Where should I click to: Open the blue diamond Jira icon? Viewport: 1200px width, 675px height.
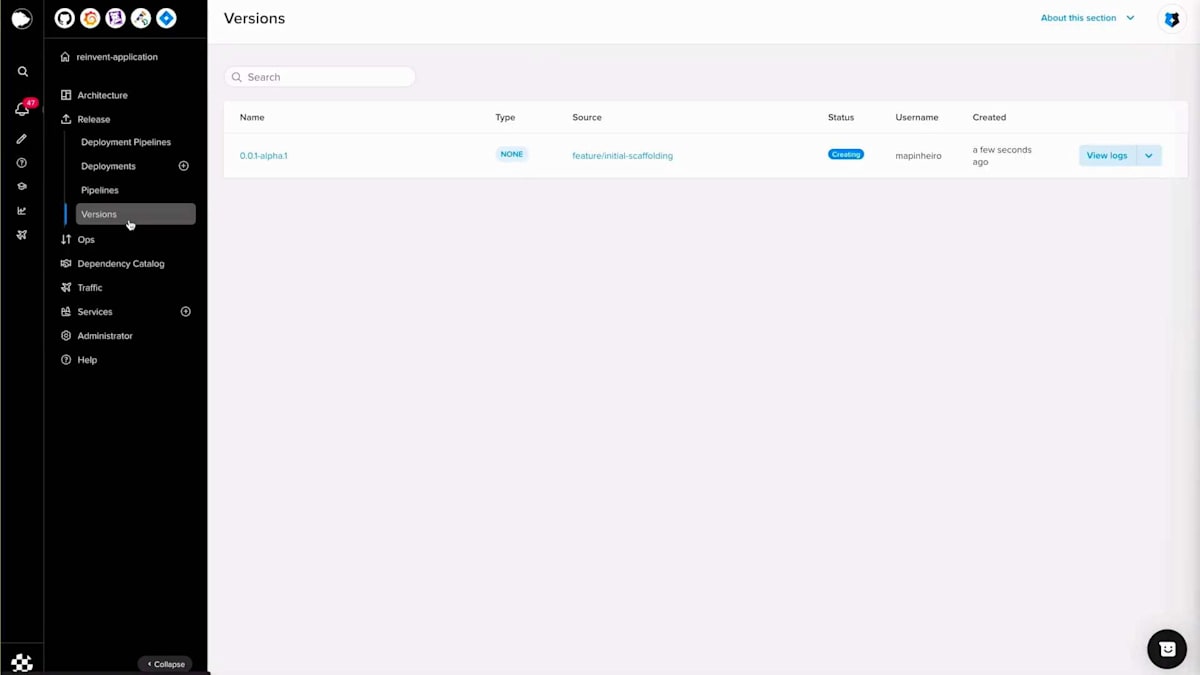[x=167, y=18]
